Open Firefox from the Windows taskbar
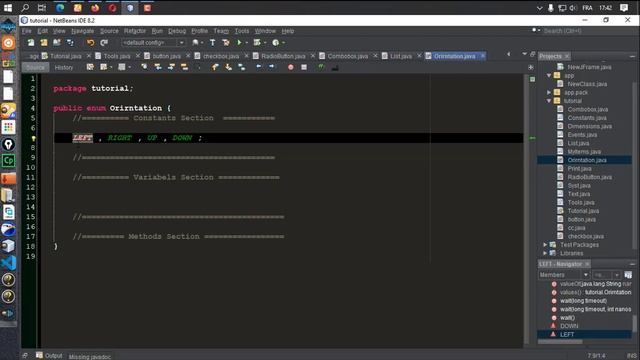The image size is (640, 360). (x=95, y=8)
